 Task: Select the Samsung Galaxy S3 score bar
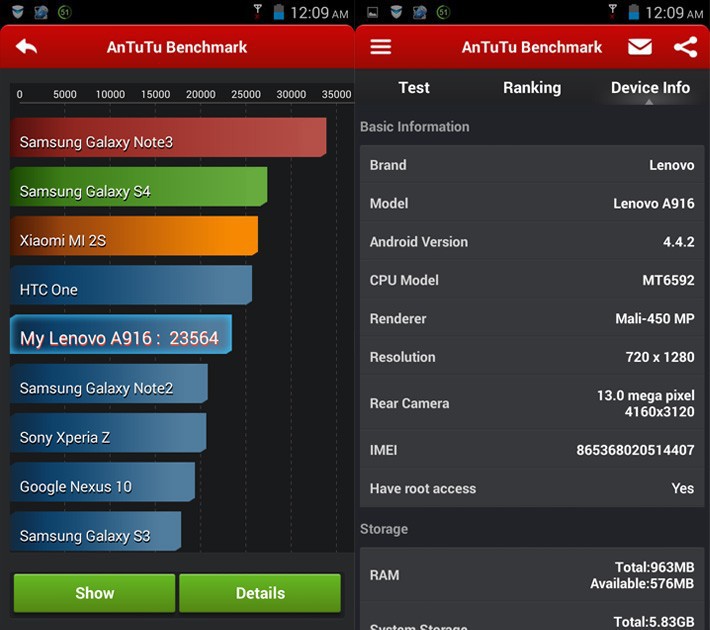(x=96, y=531)
